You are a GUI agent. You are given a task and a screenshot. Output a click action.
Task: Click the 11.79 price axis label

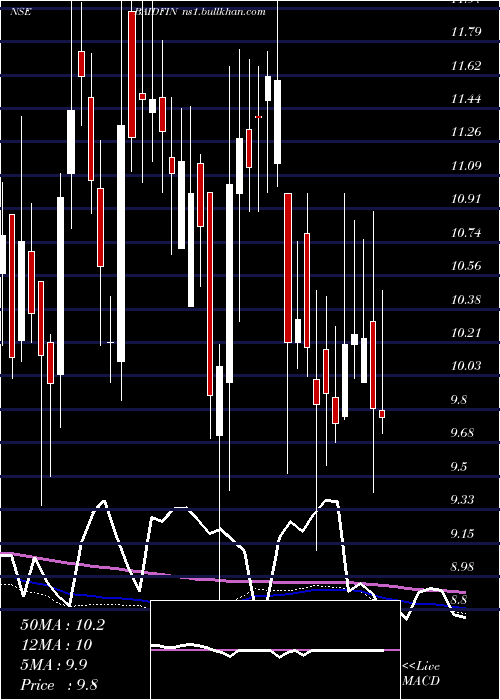[466, 32]
